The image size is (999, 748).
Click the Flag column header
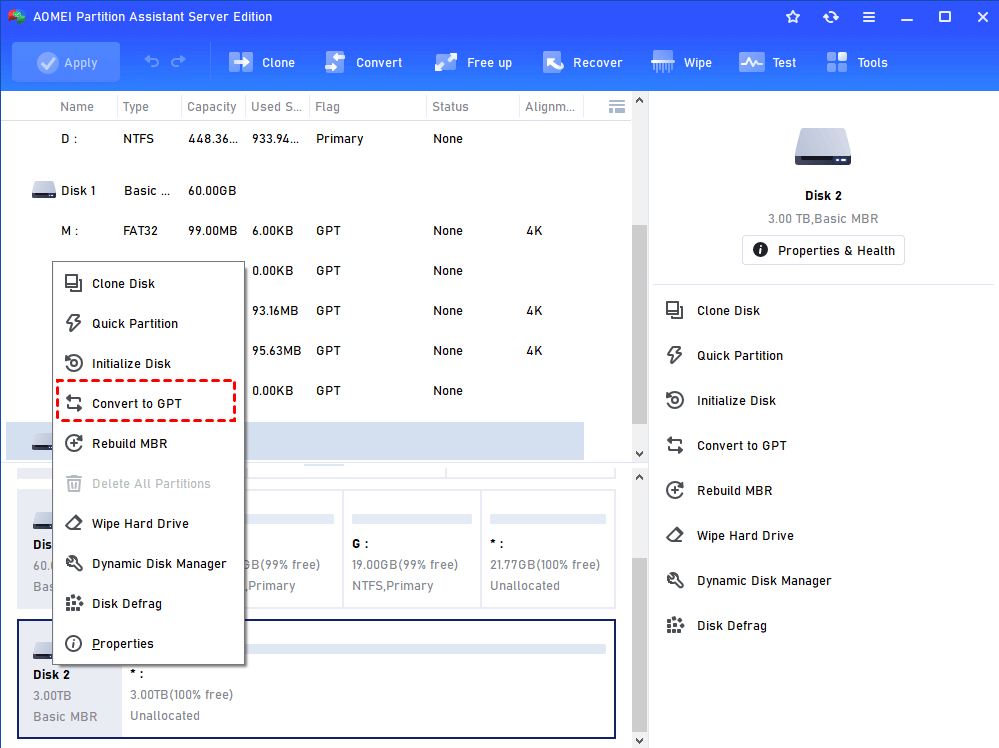(327, 106)
